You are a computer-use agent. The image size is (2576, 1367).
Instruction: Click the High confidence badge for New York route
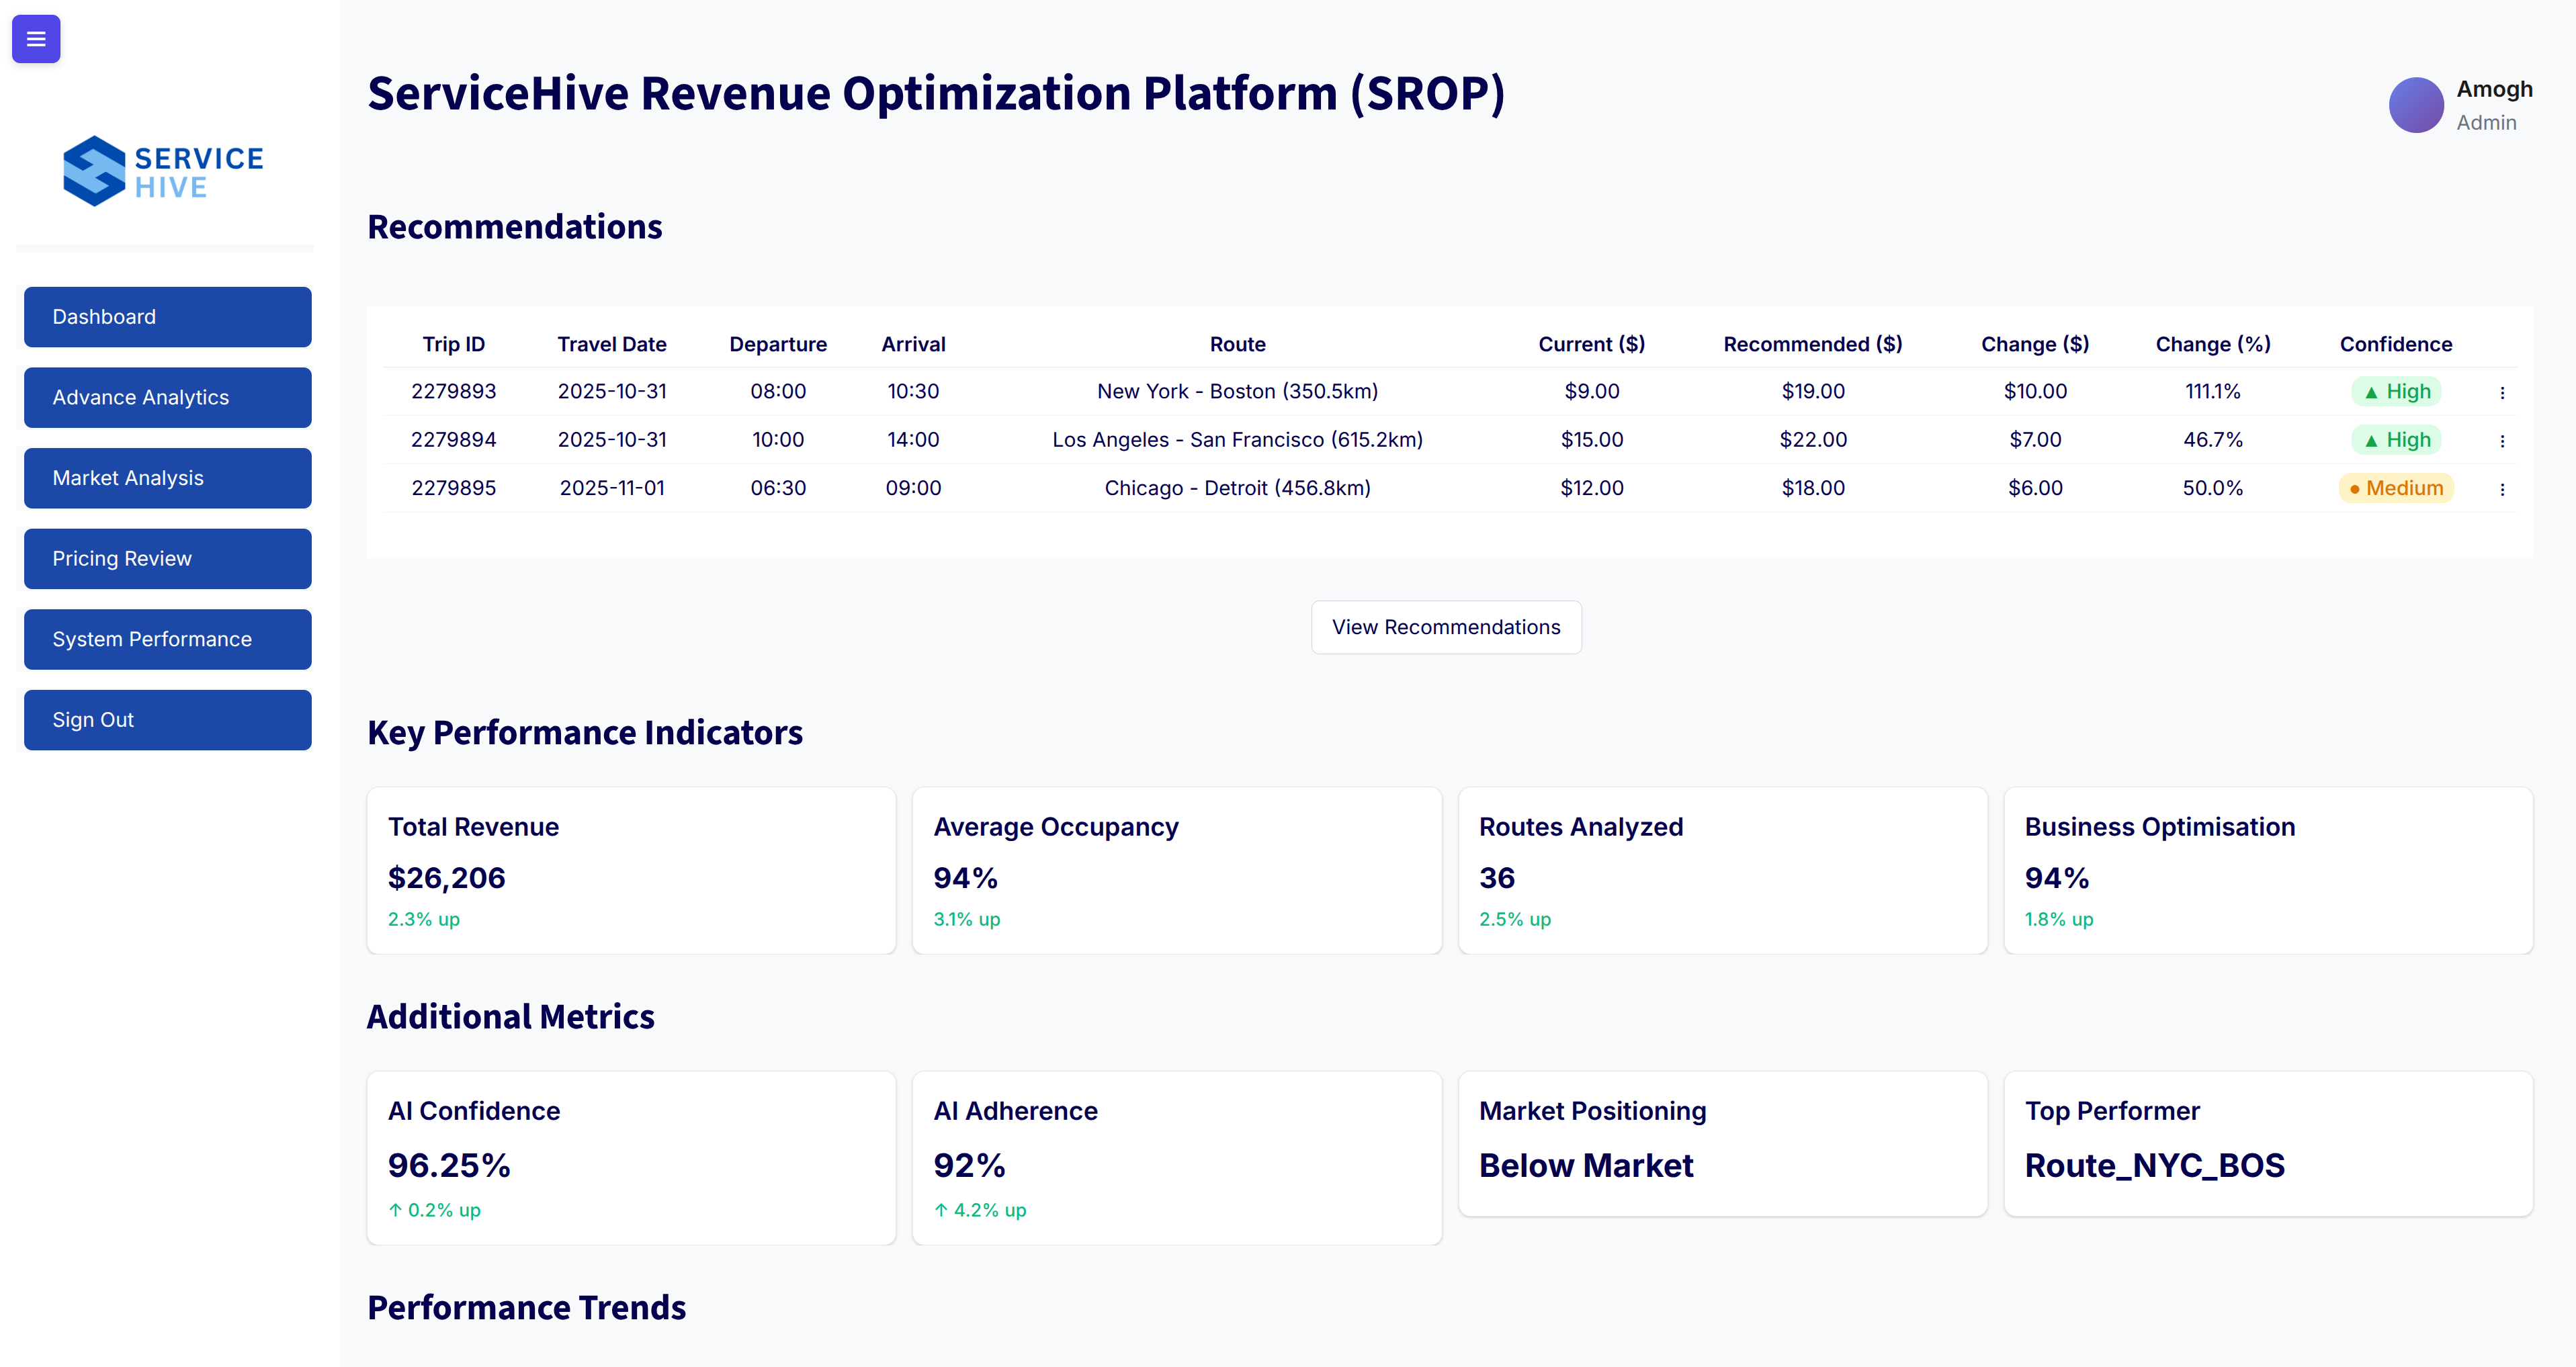(x=2396, y=391)
